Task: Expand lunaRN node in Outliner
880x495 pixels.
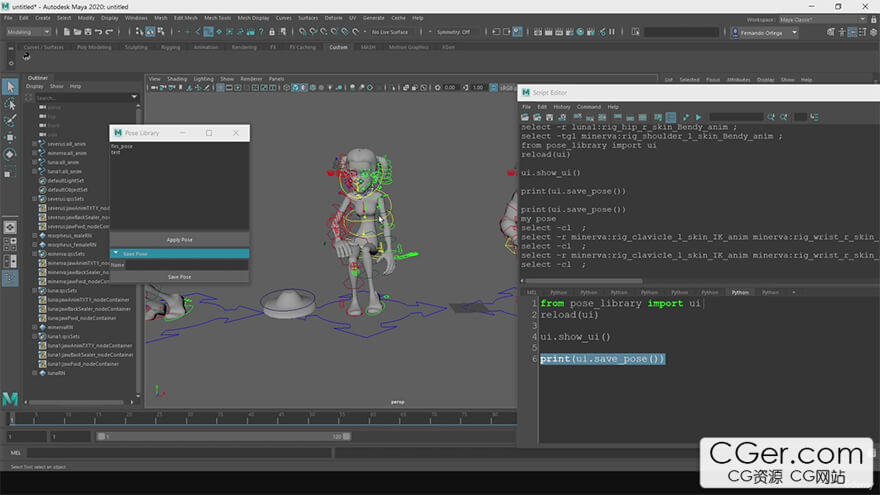Action: [34, 373]
